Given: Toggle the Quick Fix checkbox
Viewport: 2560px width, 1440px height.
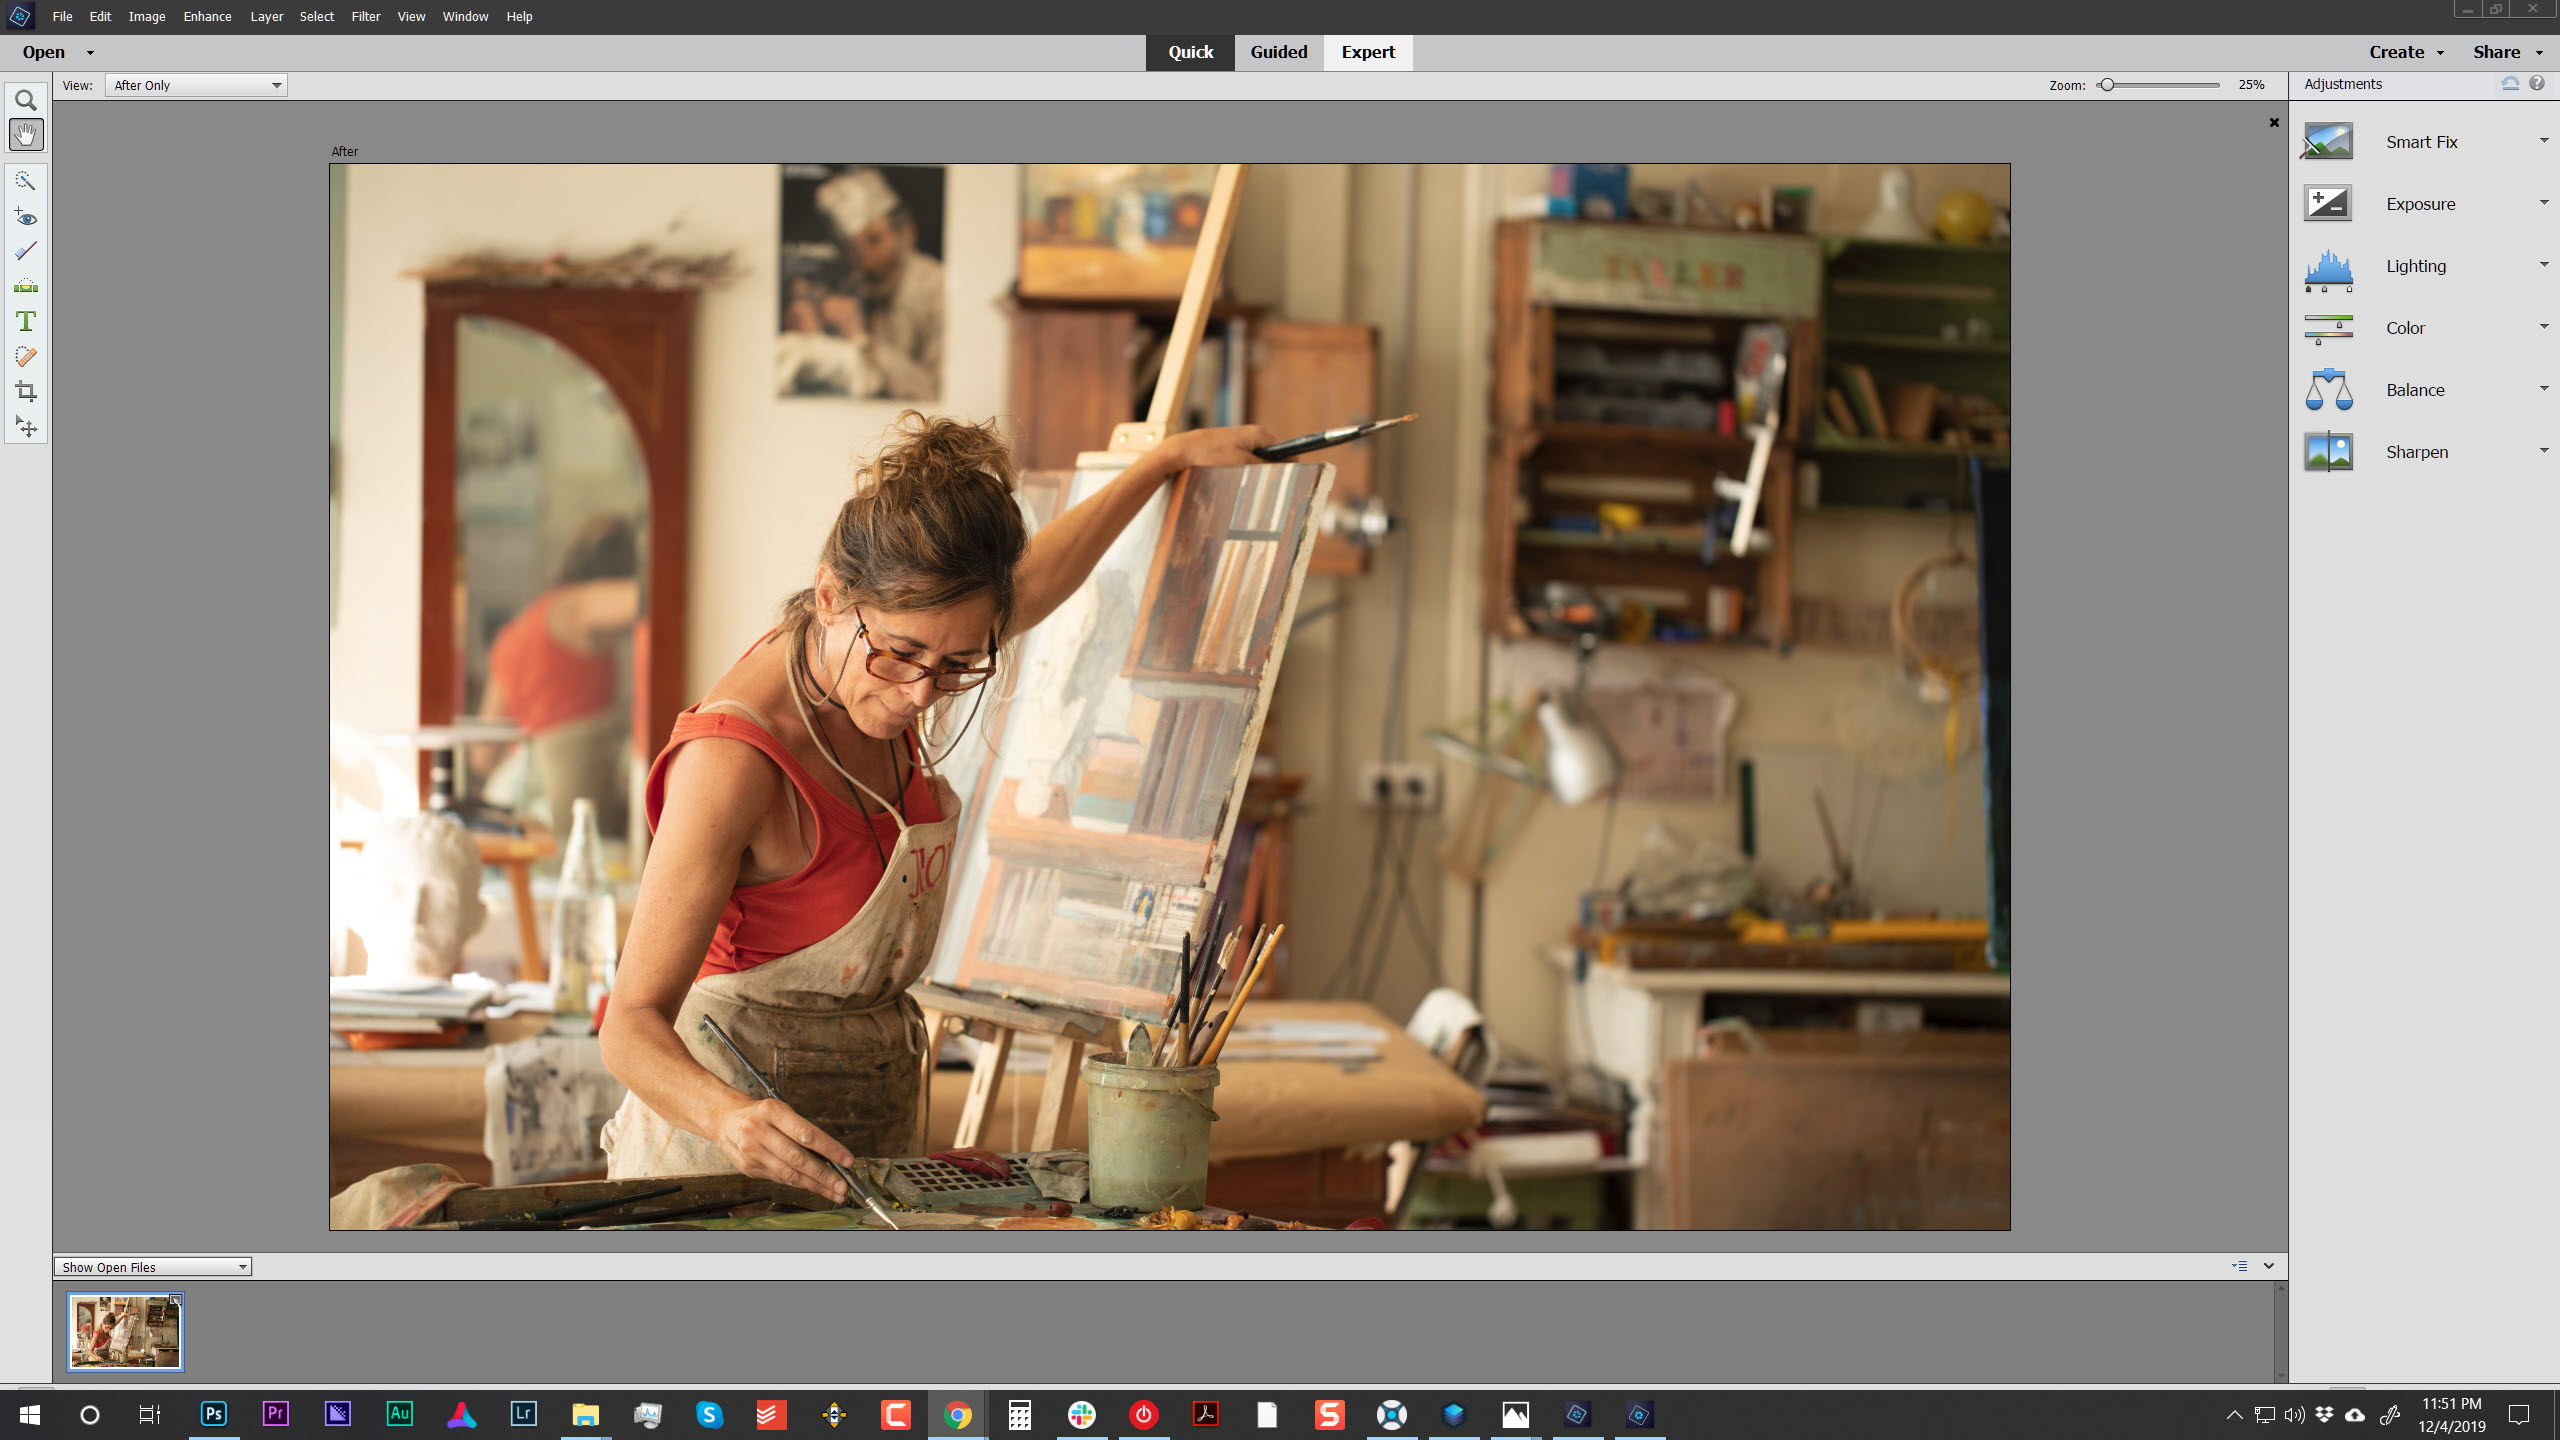Looking at the screenshot, I should [x=1189, y=51].
